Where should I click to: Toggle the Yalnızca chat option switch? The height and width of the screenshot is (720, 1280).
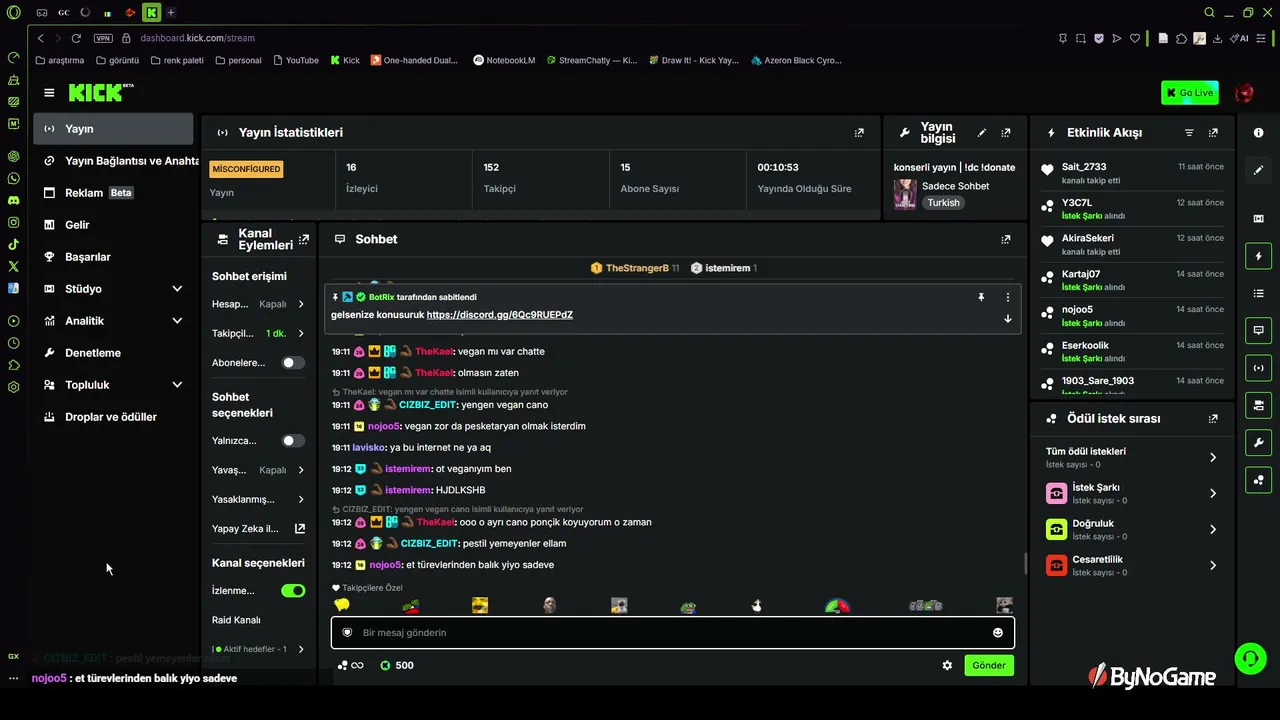pyautogui.click(x=293, y=441)
